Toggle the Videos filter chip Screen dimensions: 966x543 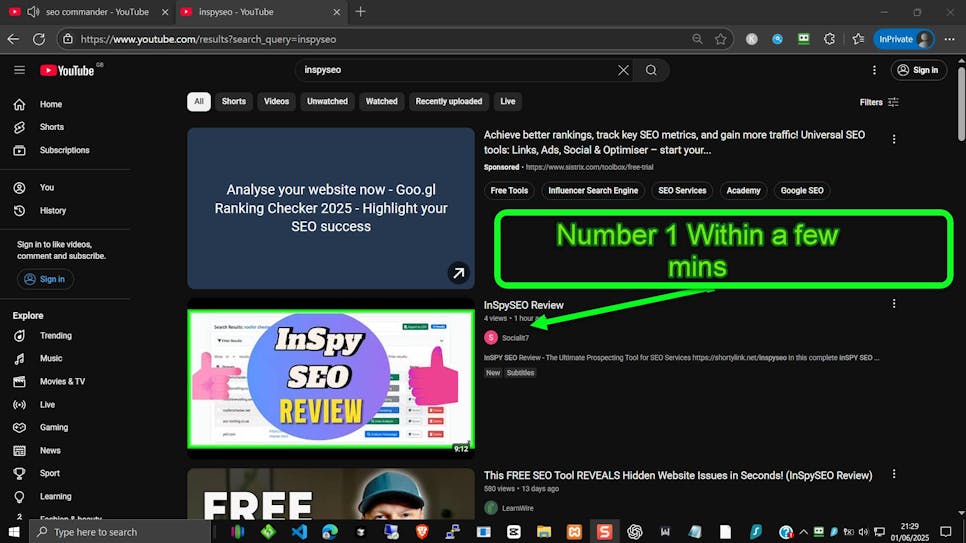click(x=276, y=101)
